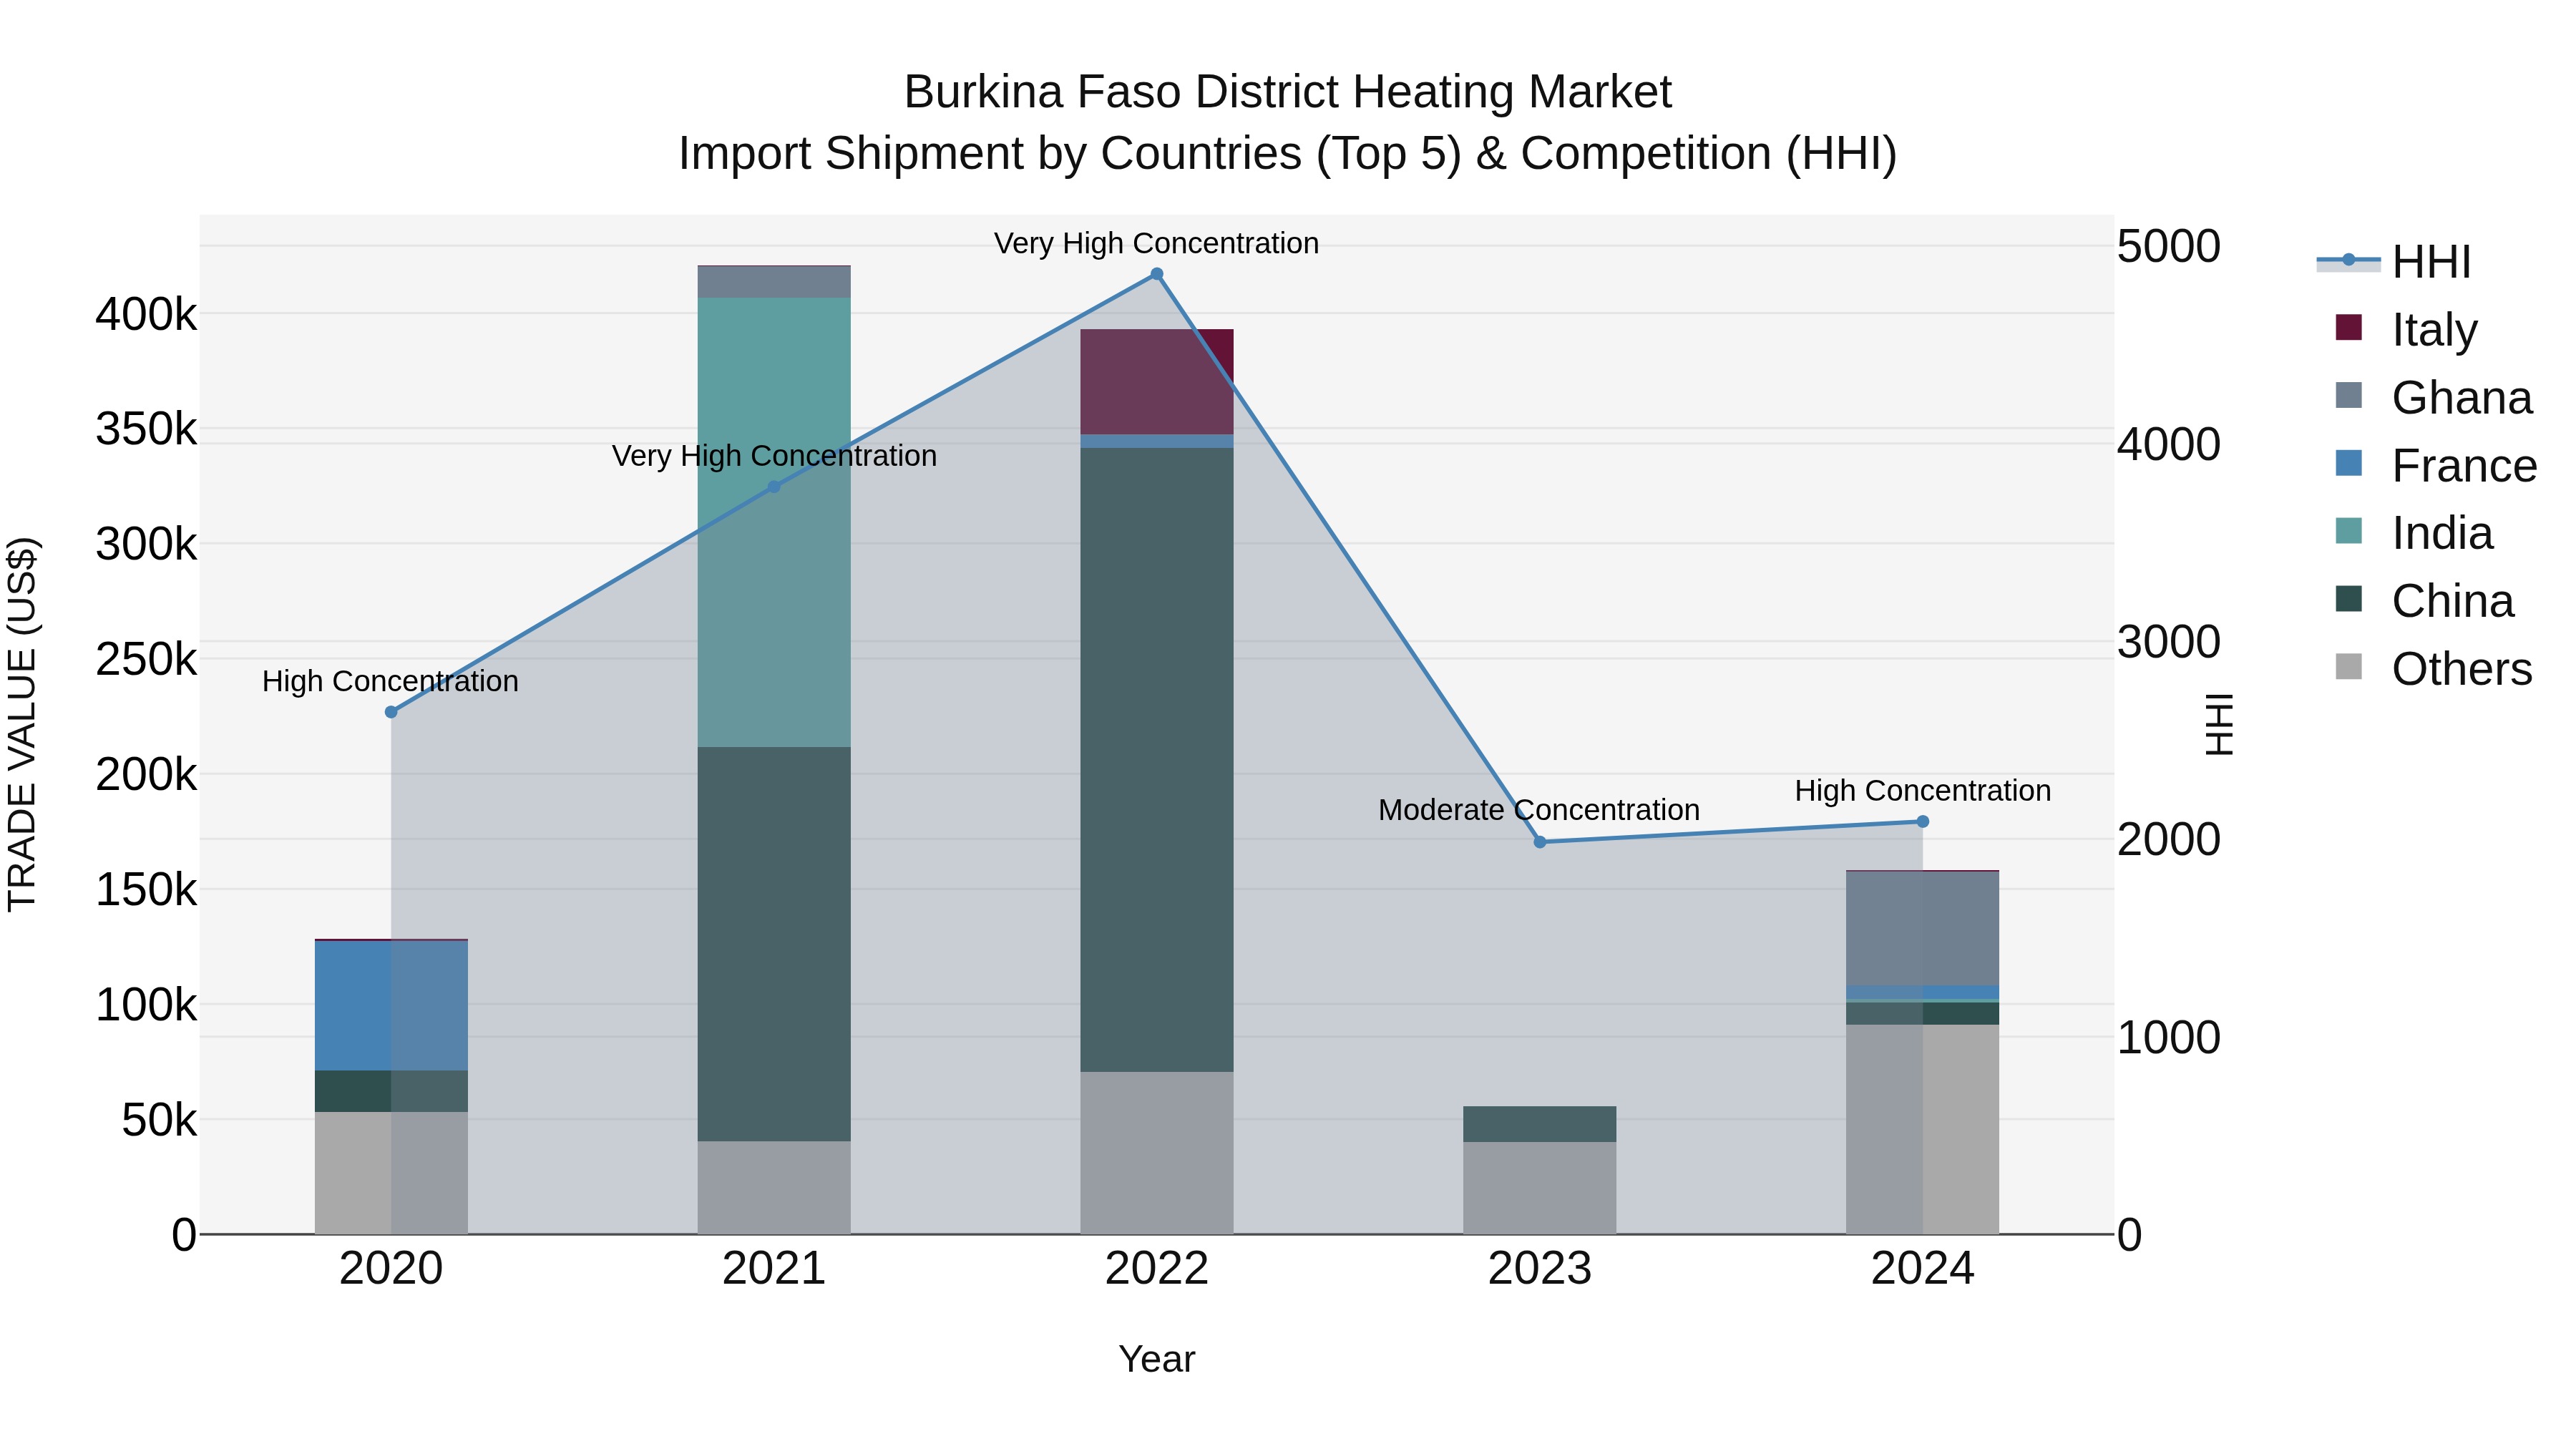
Task: Click the 50k tick on the left axis
Action: (x=159, y=1120)
